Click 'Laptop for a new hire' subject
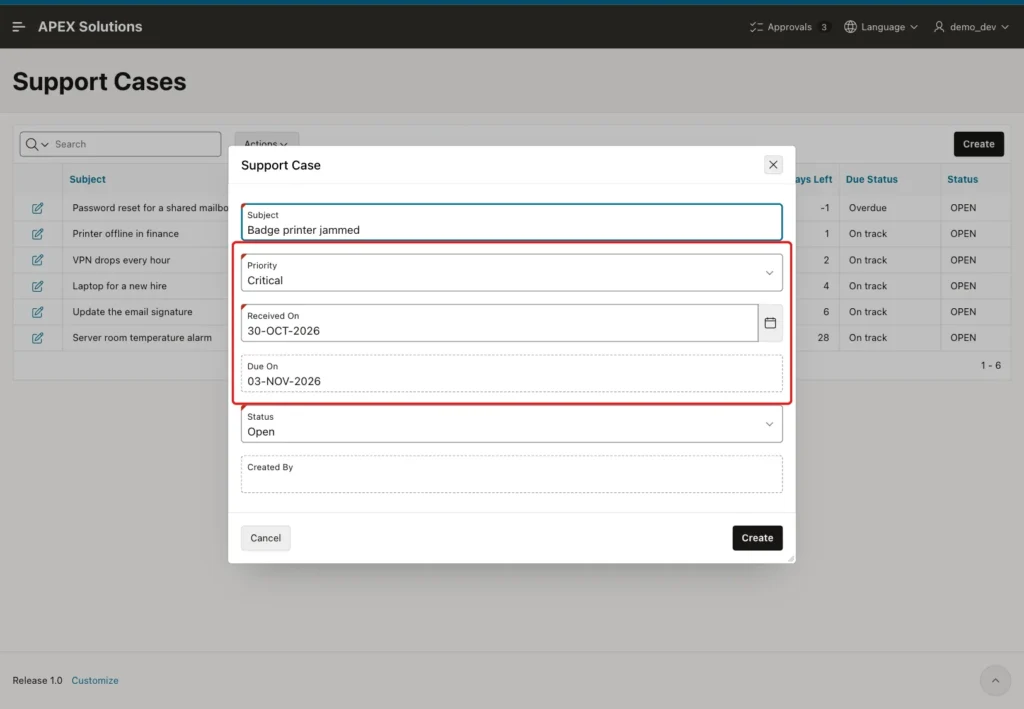 [x=120, y=286]
